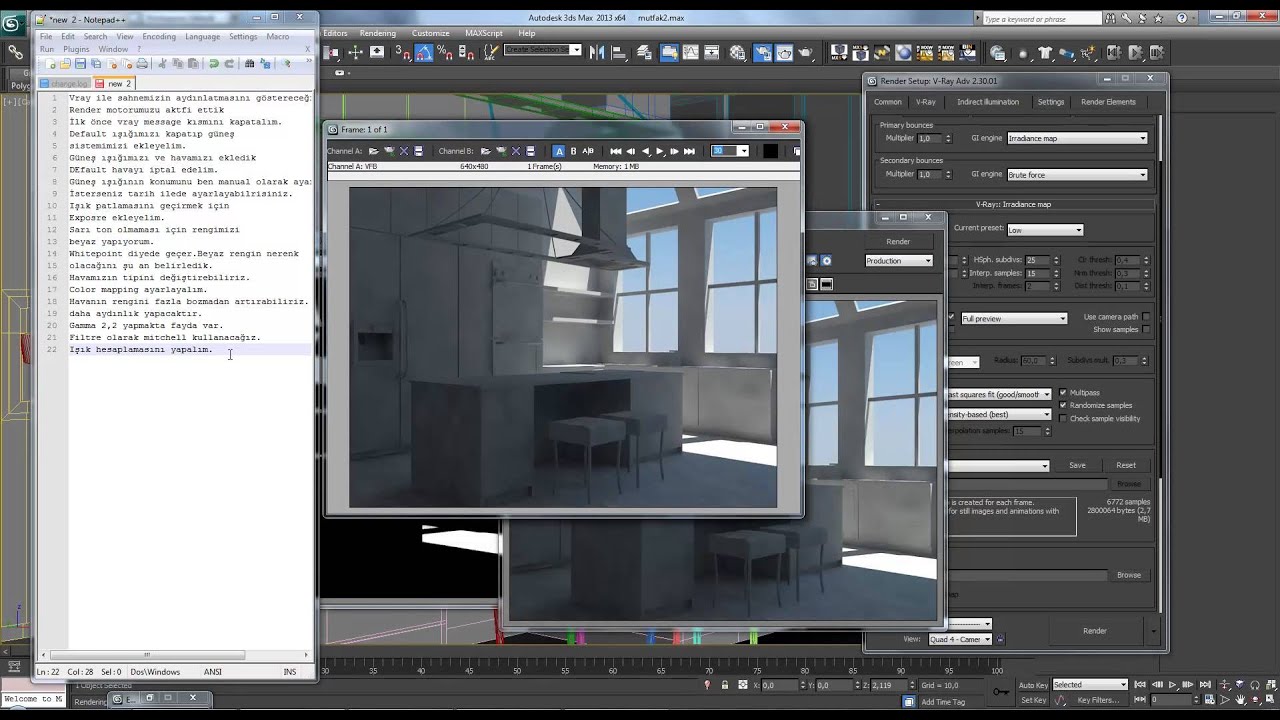
Task: Switch to the V-Ray tab
Action: coord(926,102)
